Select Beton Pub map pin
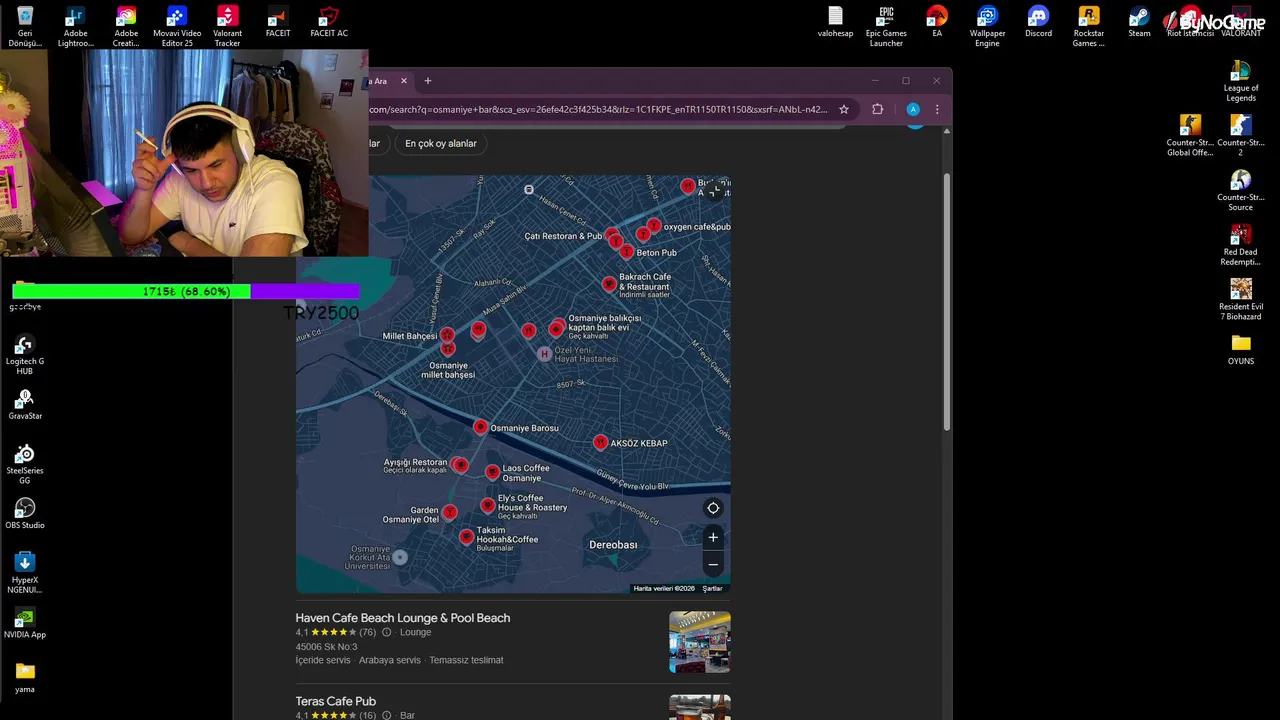Screen dimensions: 1280x720 coord(626,251)
